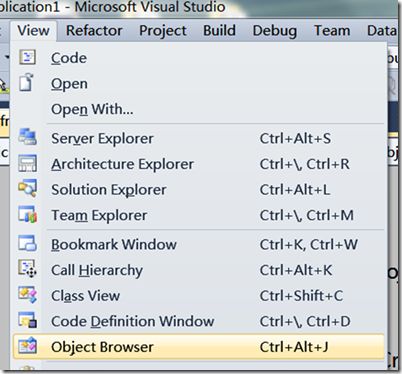Open the Team menu
This screenshot has width=402, height=374.
click(332, 31)
